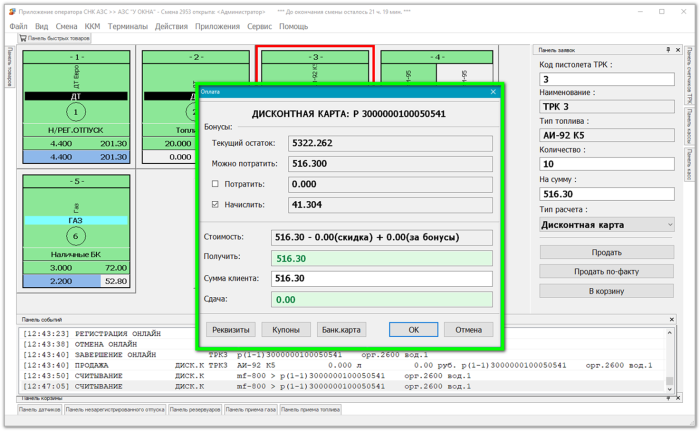The width and height of the screenshot is (700, 431).
Task: Select nozzle circle 1 on pump 1
Action: coord(75,112)
